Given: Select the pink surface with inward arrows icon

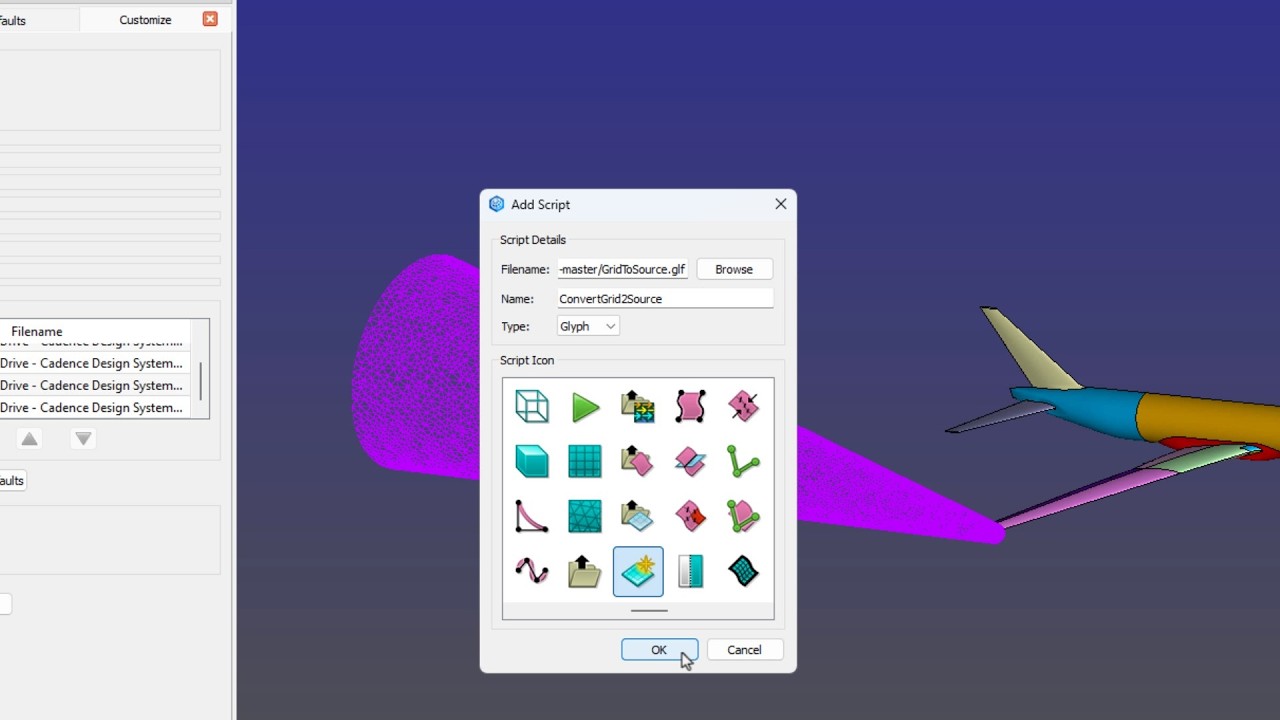Looking at the screenshot, I should pos(744,407).
